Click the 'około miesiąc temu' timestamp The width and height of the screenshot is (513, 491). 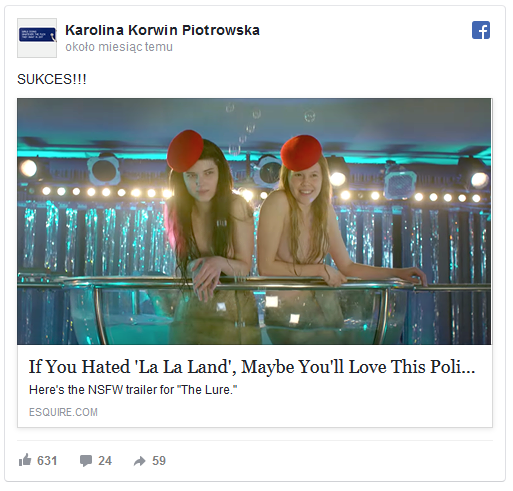point(119,47)
